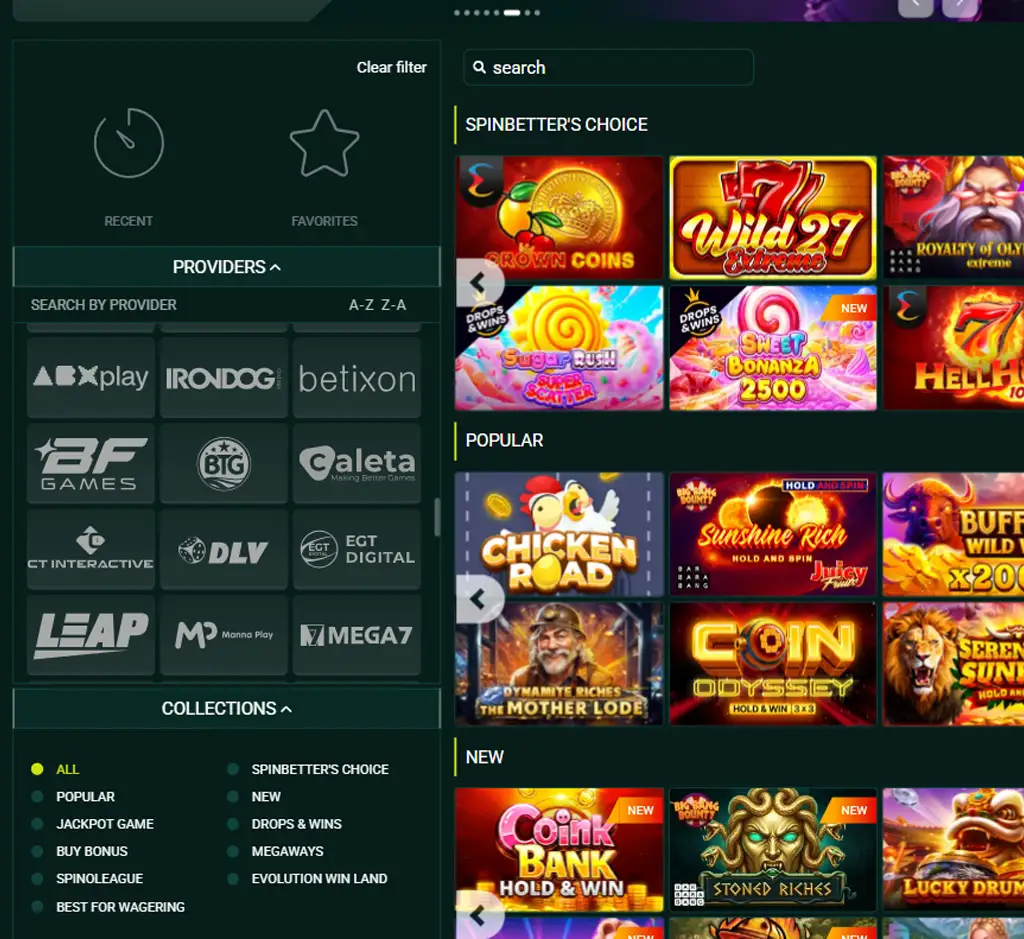Select the ALL collection radio
Image resolution: width=1024 pixels, height=939 pixels.
37,769
